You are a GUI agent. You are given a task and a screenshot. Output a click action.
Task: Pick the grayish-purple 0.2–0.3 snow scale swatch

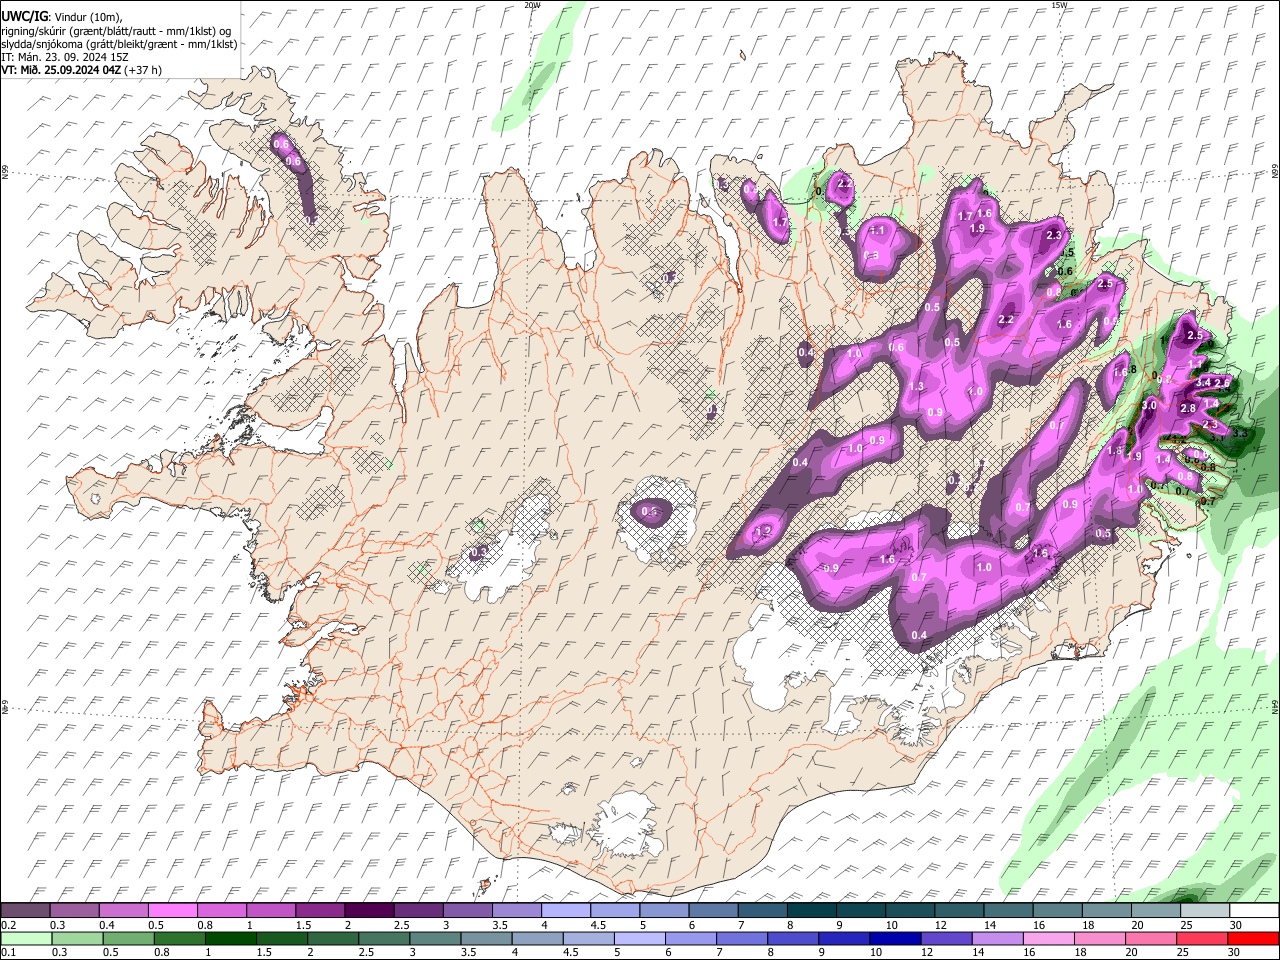point(25,910)
